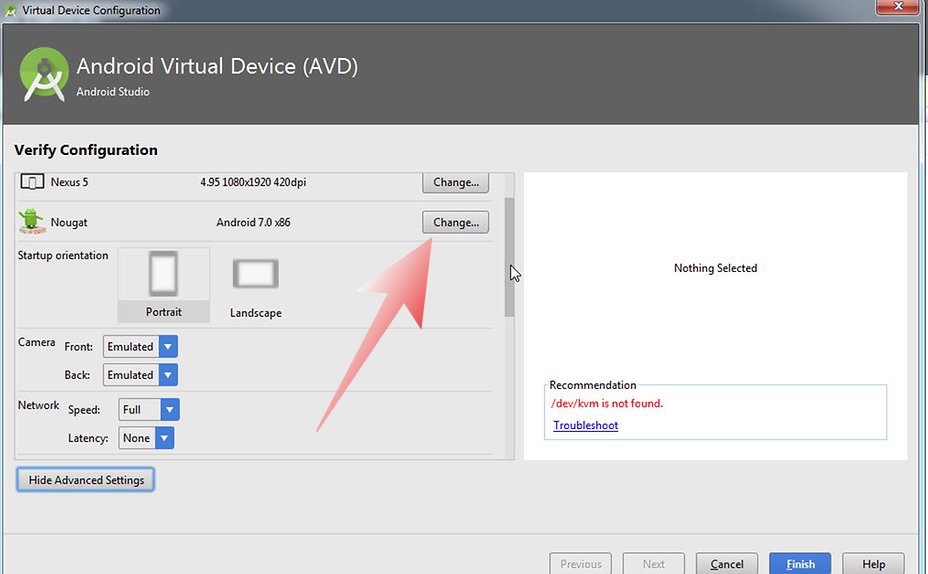Click the Nexus 5 device icon

[32, 182]
